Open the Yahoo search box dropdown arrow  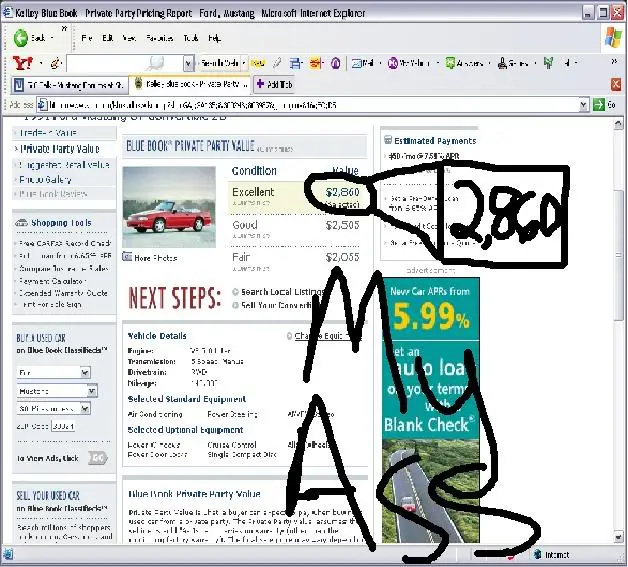click(188, 63)
